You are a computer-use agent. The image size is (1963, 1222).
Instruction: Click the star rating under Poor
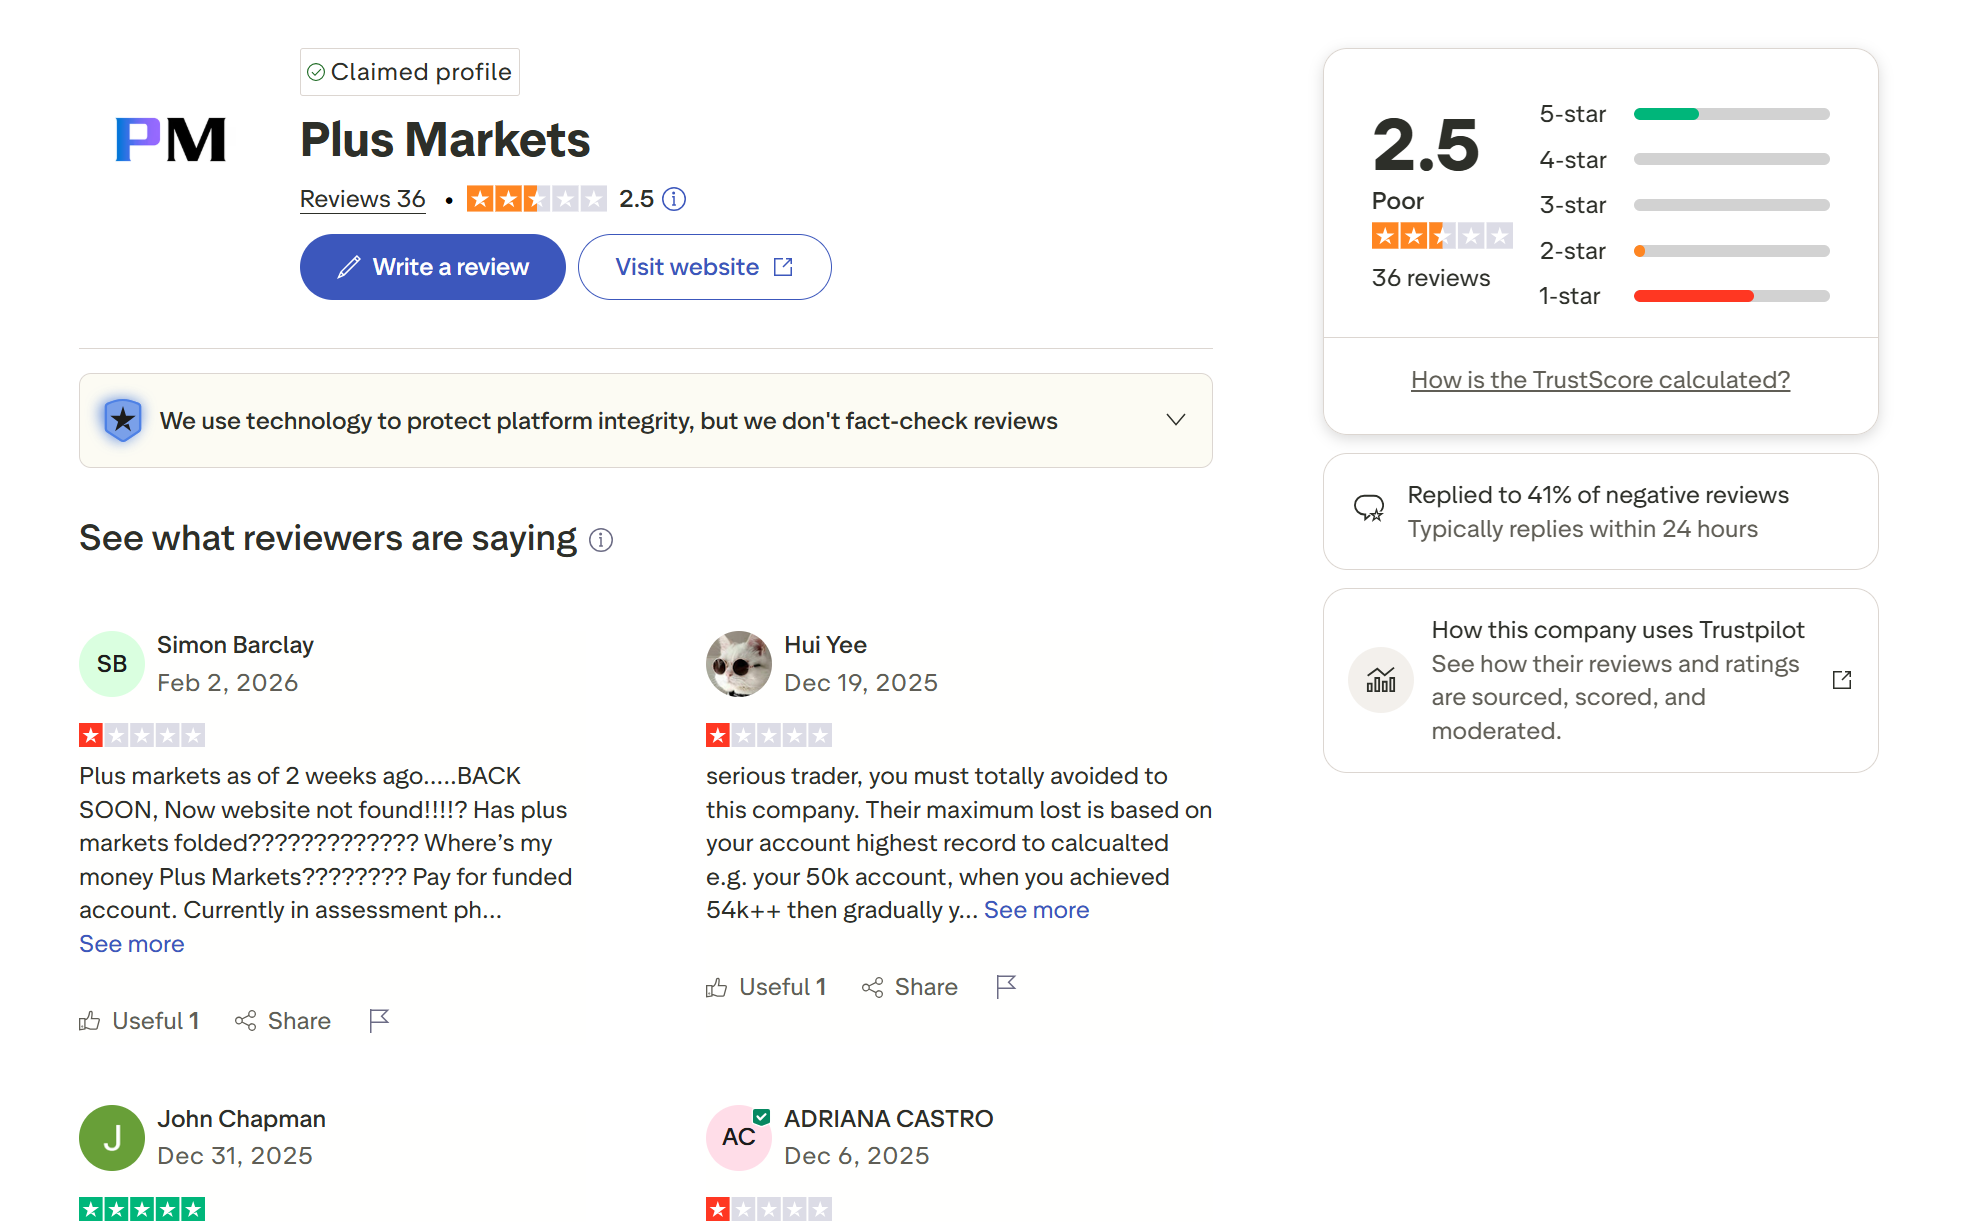pyautogui.click(x=1442, y=236)
